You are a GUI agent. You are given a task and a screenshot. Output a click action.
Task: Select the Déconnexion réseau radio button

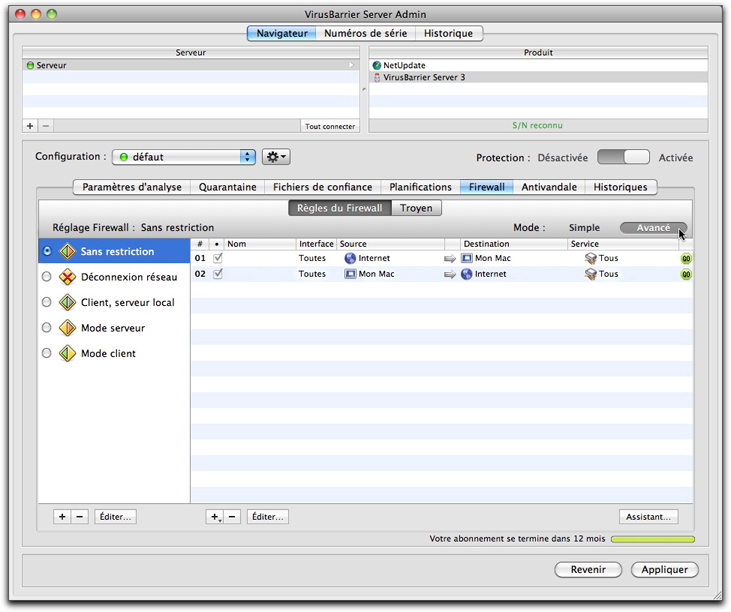point(47,277)
